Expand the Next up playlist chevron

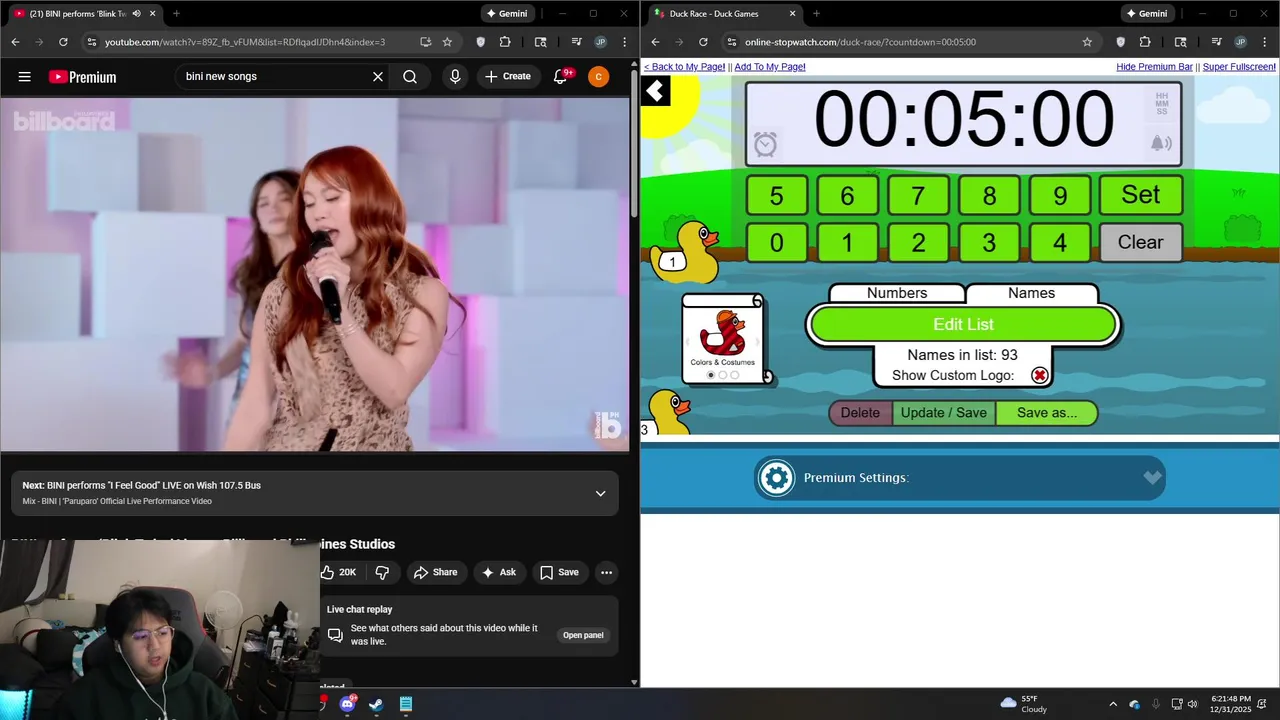point(600,493)
